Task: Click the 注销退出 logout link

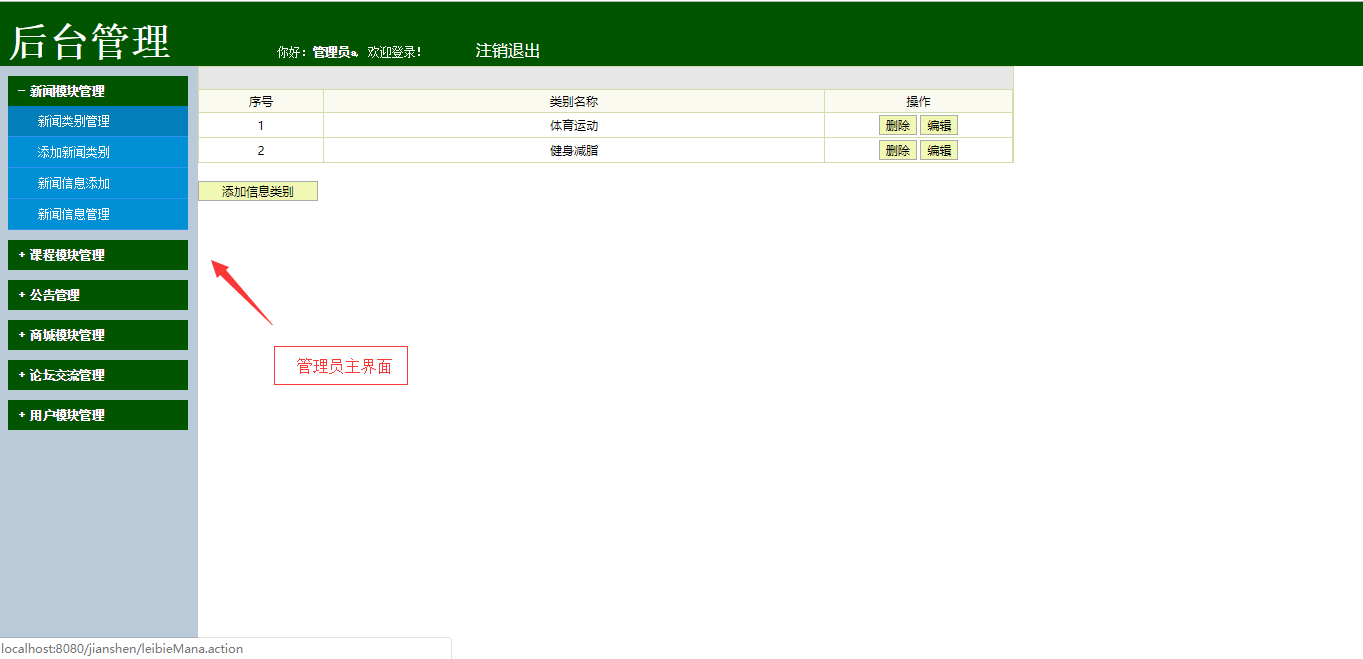Action: tap(508, 51)
